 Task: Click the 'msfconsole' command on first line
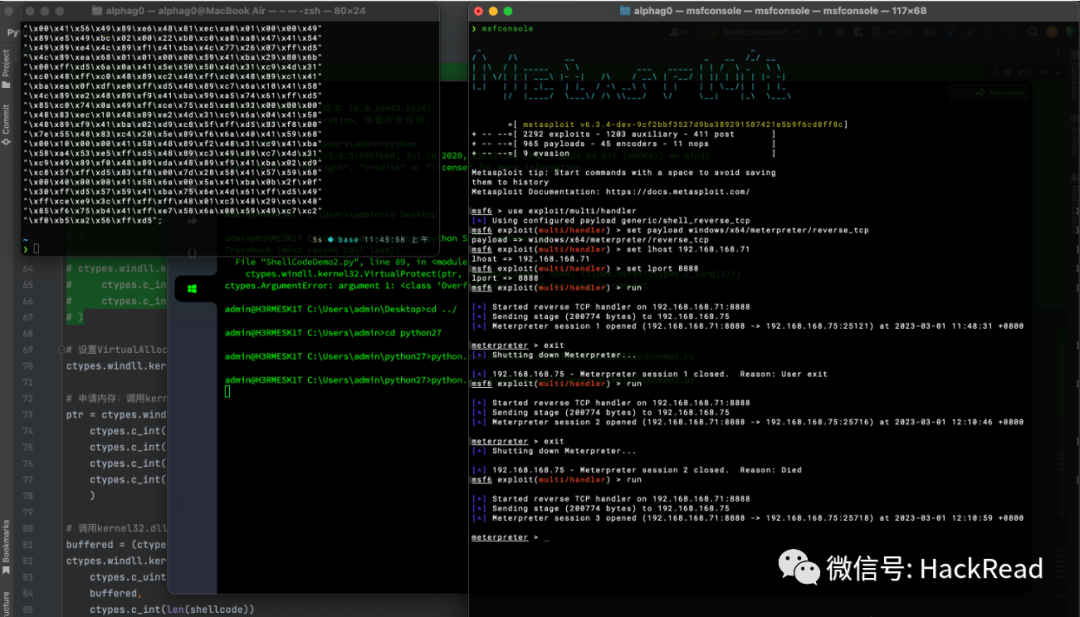[507, 29]
